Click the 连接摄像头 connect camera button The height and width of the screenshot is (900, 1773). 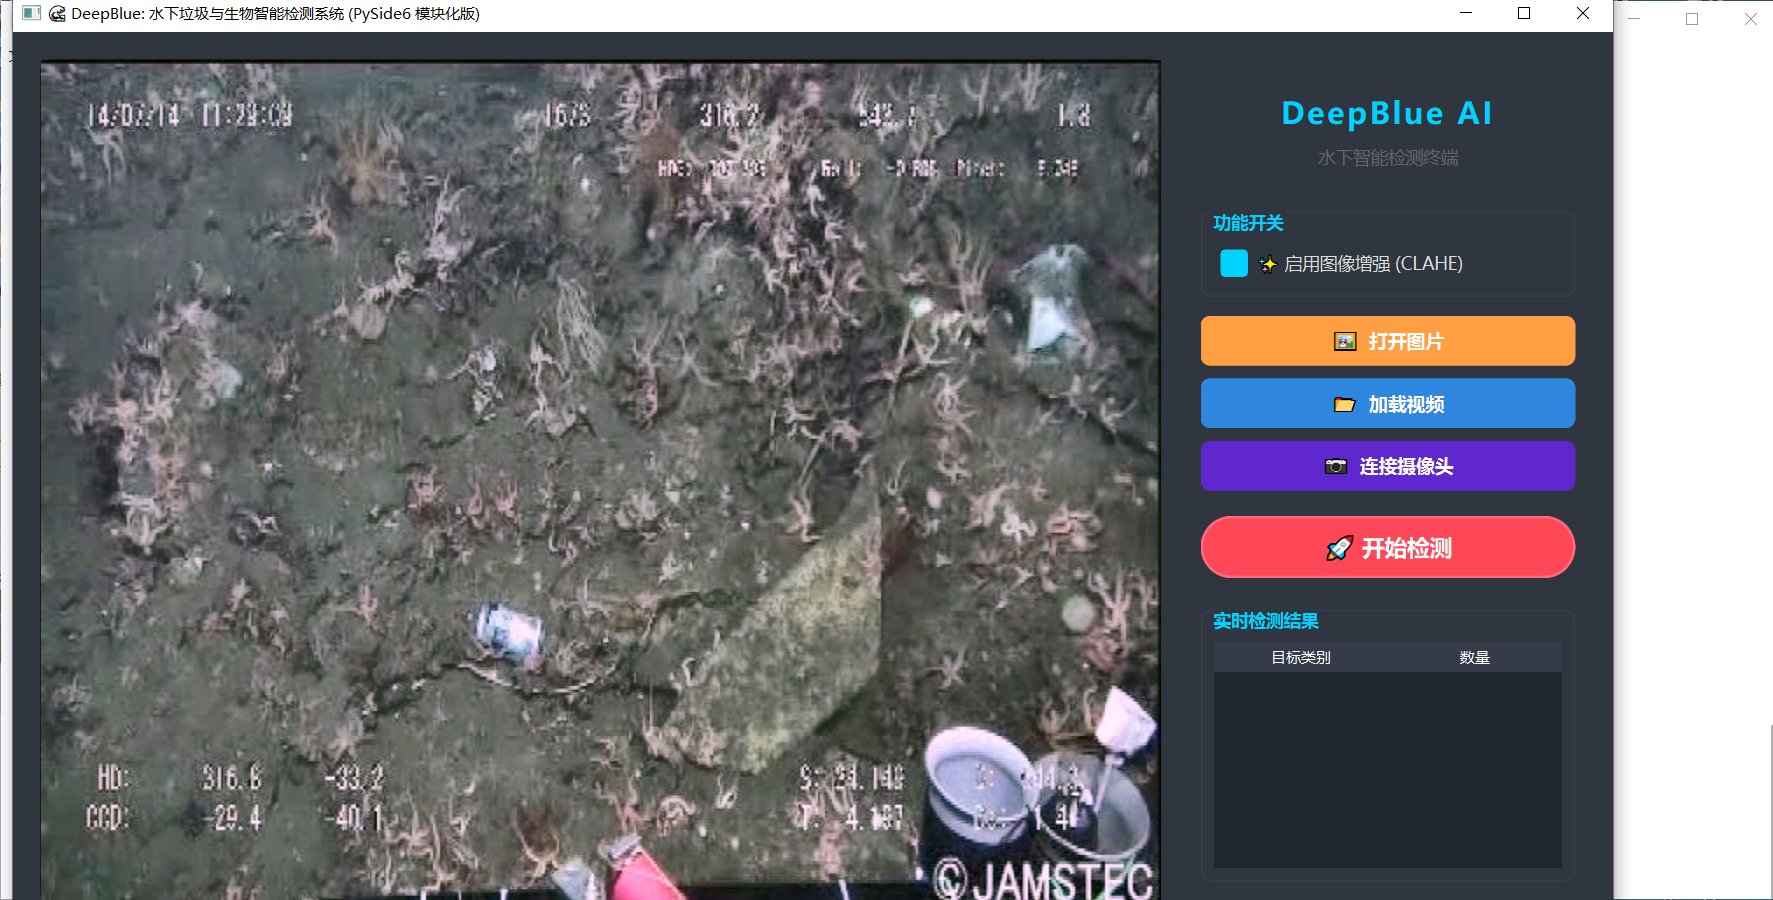[x=1388, y=466]
